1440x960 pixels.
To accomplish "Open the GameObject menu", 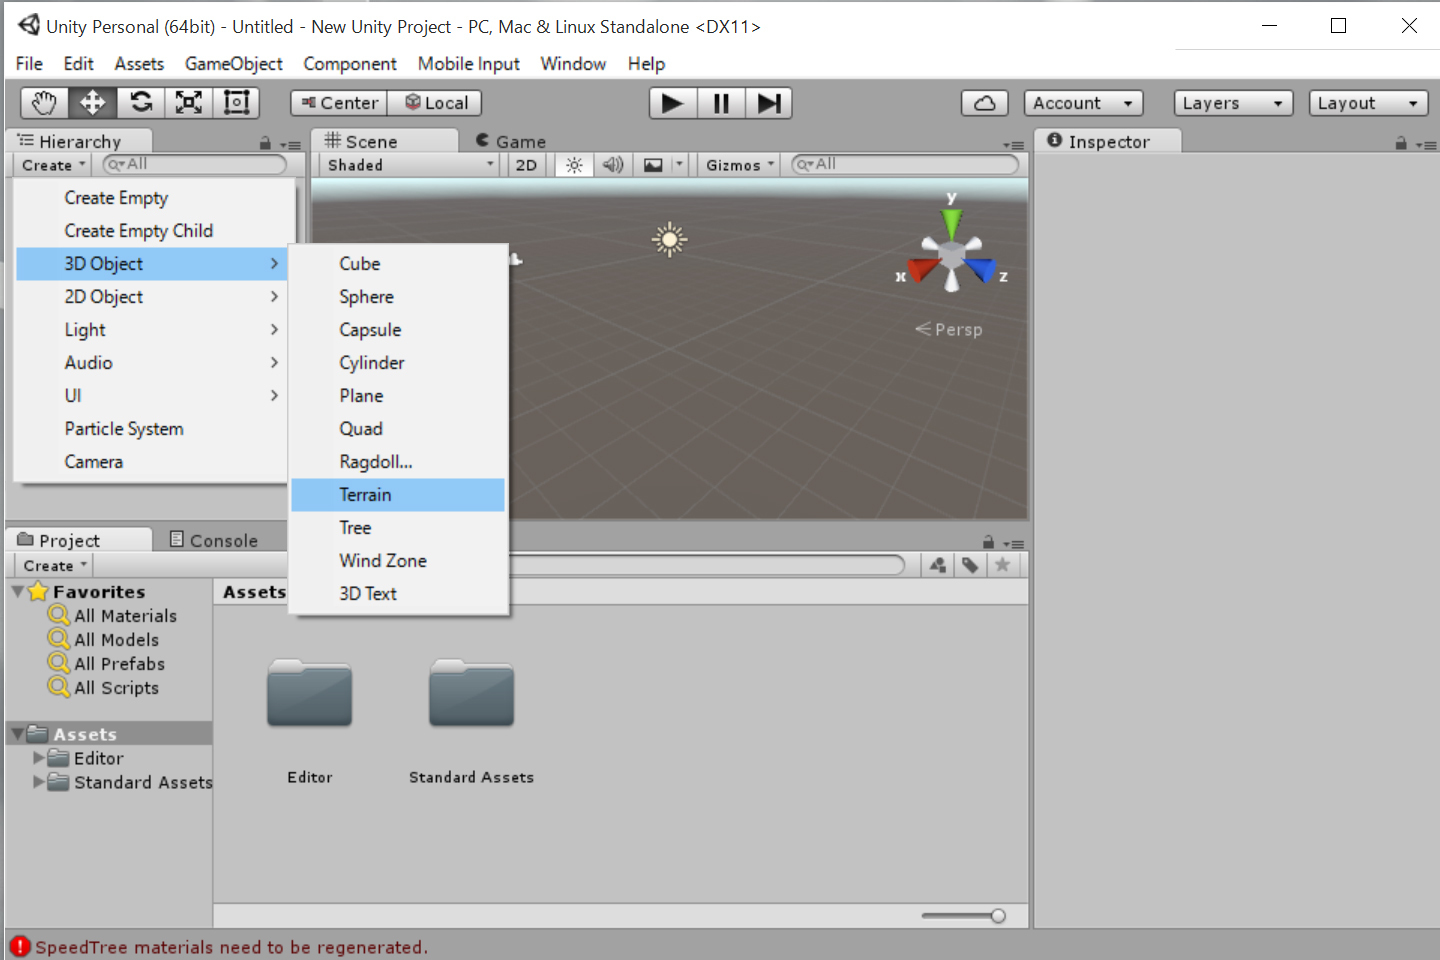I will click(234, 64).
